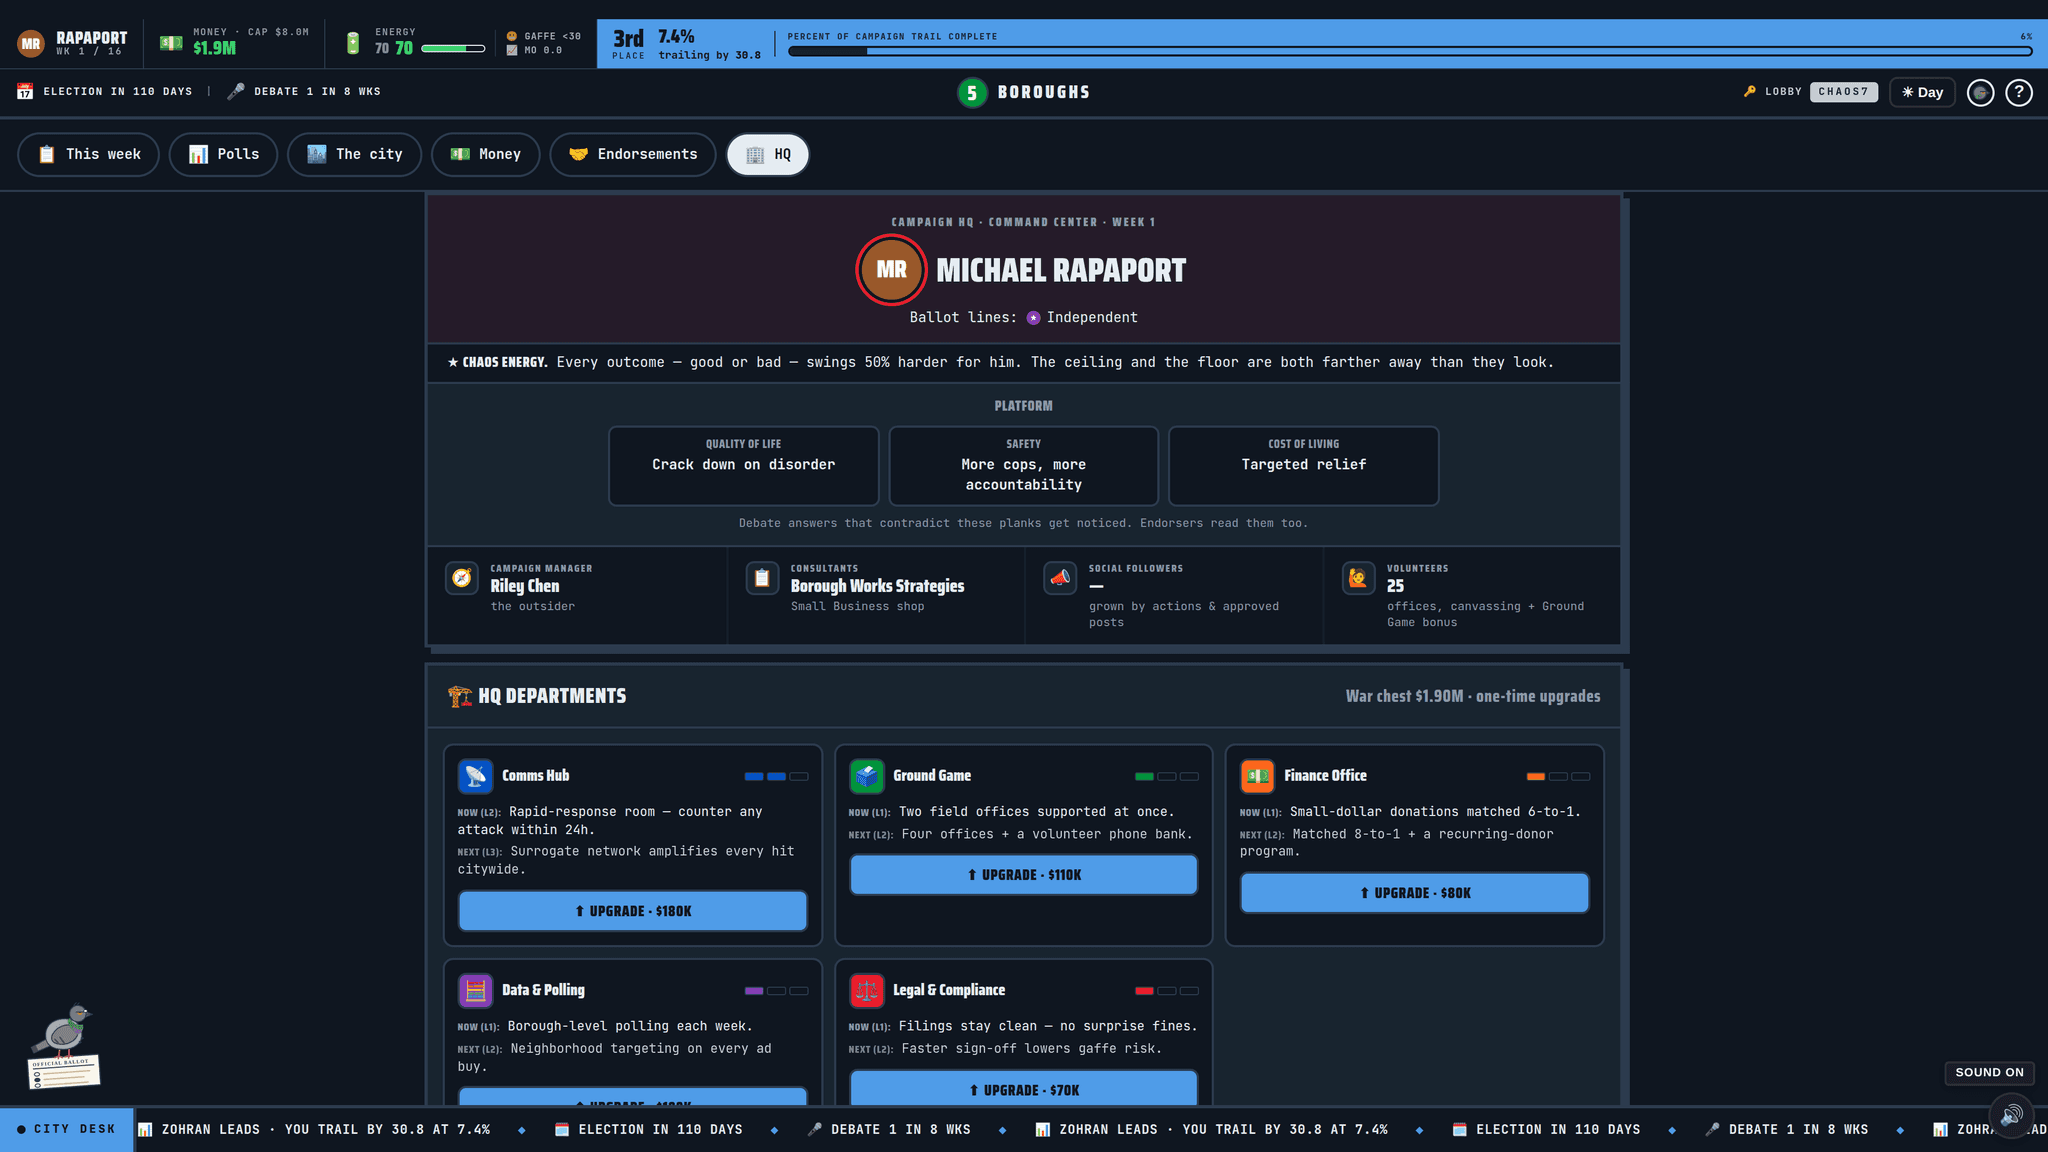The width and height of the screenshot is (2048, 1152).
Task: Click the HQ Departments crane icon
Action: pos(459,696)
